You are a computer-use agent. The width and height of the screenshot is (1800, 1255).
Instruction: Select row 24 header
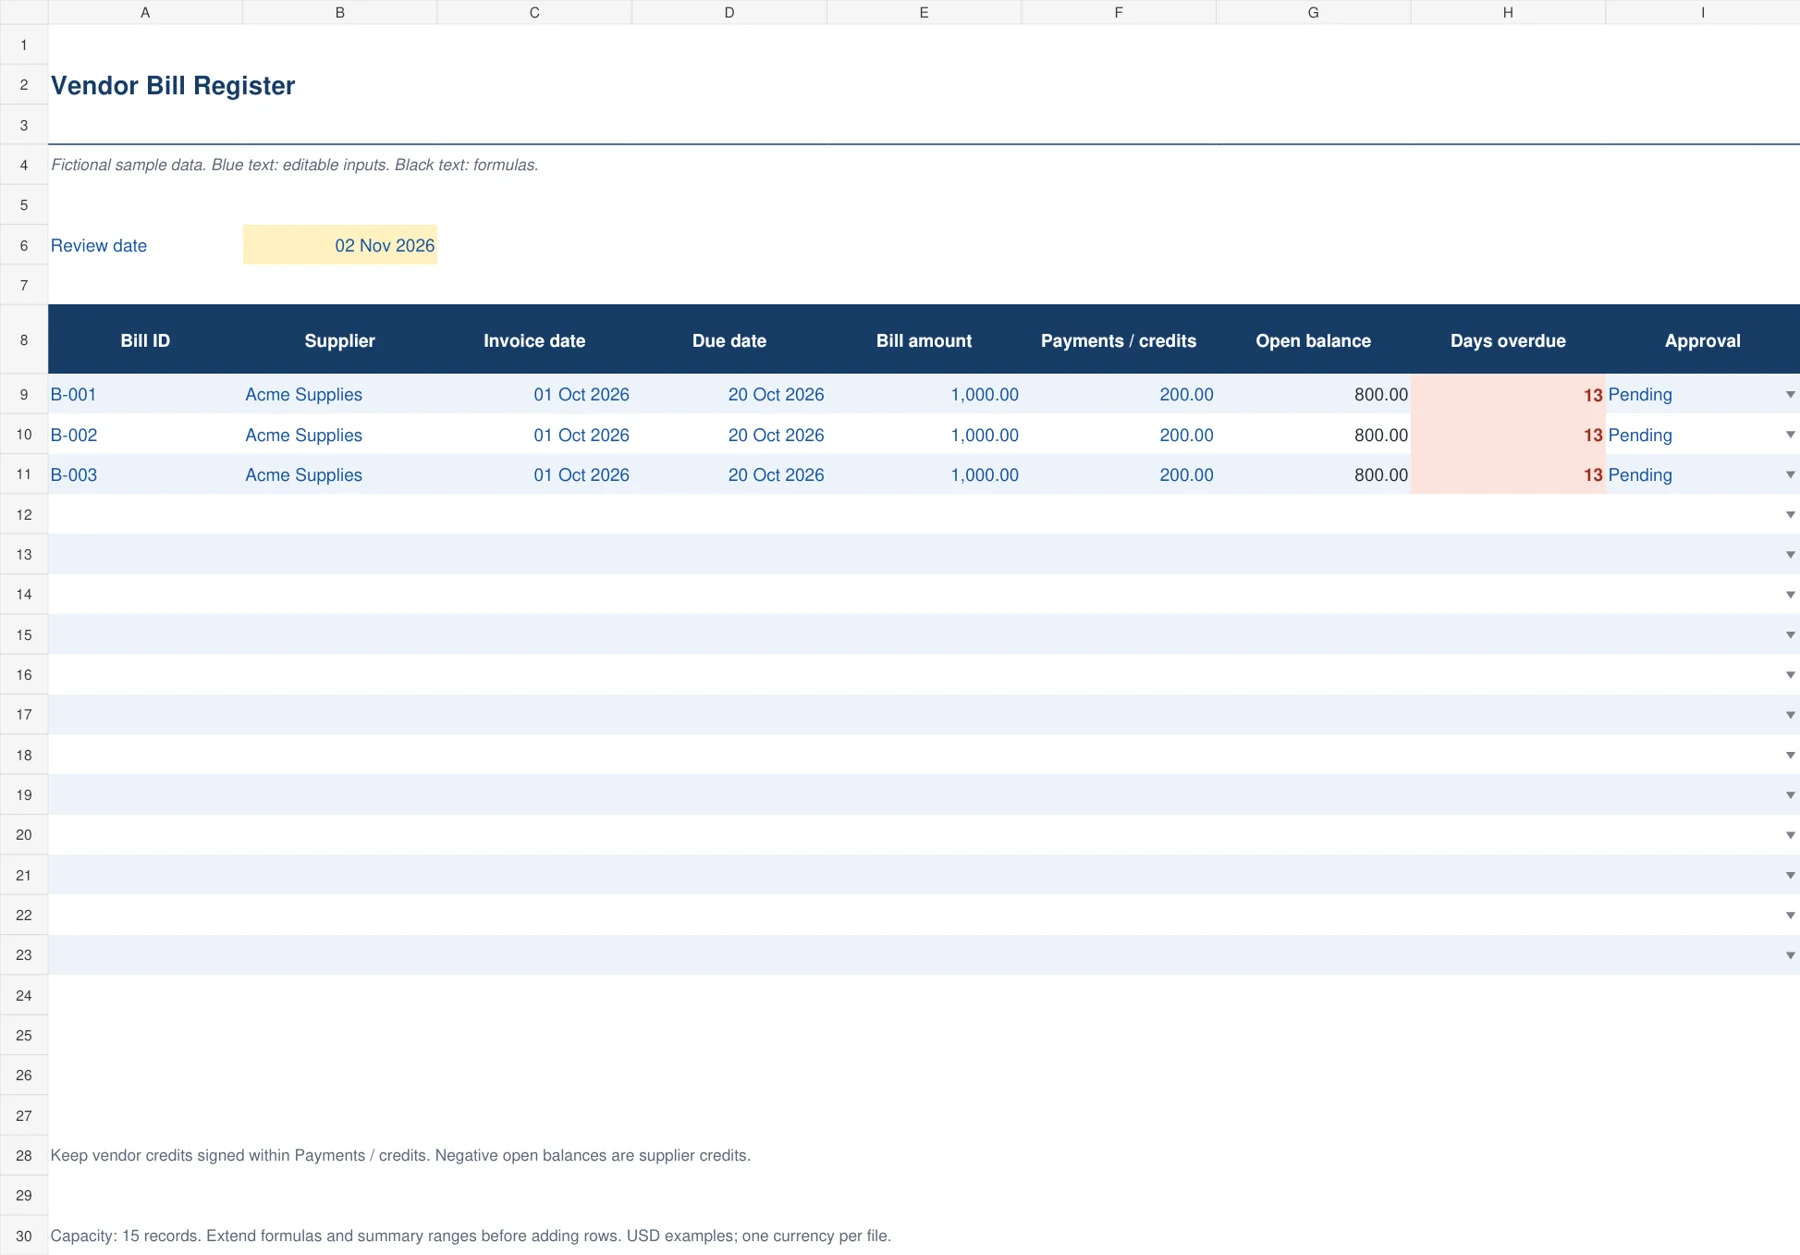24,995
